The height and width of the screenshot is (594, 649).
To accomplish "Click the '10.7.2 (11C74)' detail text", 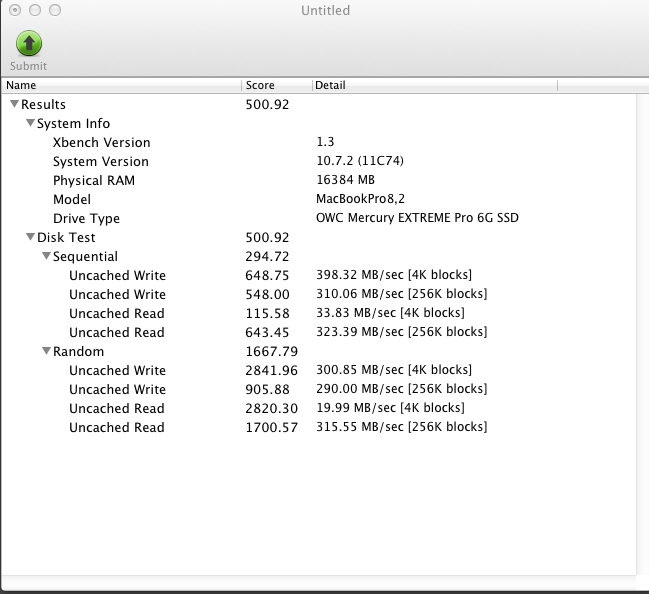I will click(360, 161).
